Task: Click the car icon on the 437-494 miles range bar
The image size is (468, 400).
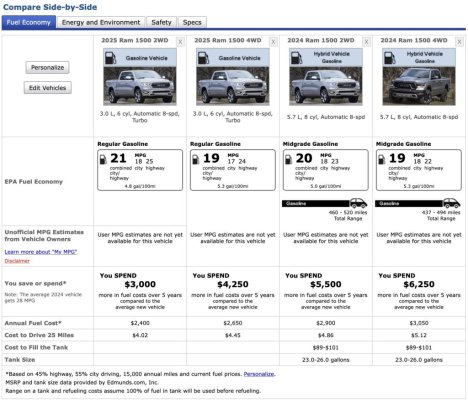Action: (x=451, y=203)
